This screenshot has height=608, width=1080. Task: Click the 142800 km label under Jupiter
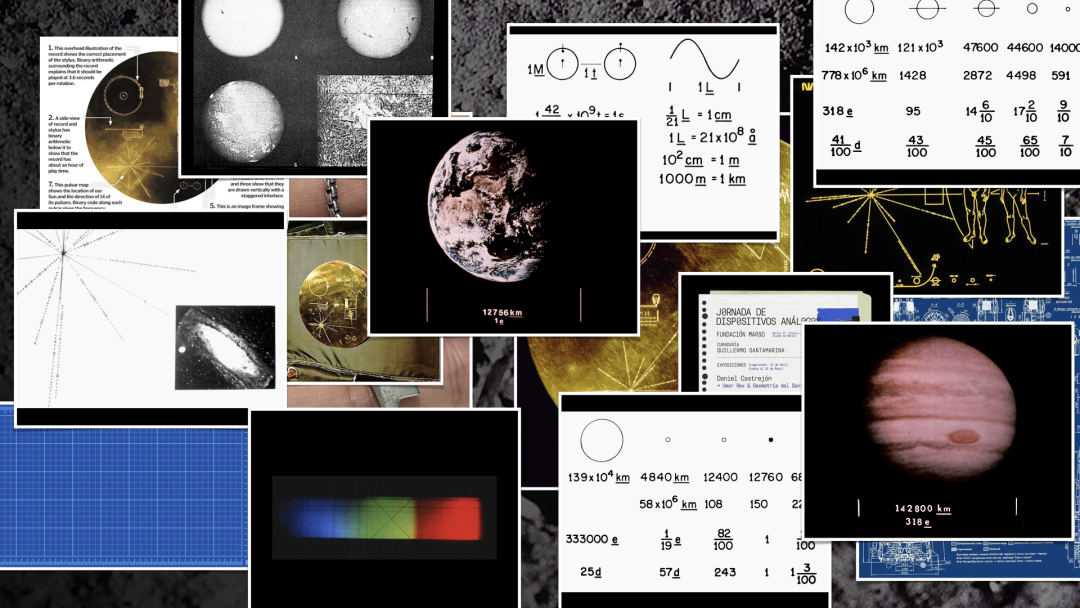[922, 508]
